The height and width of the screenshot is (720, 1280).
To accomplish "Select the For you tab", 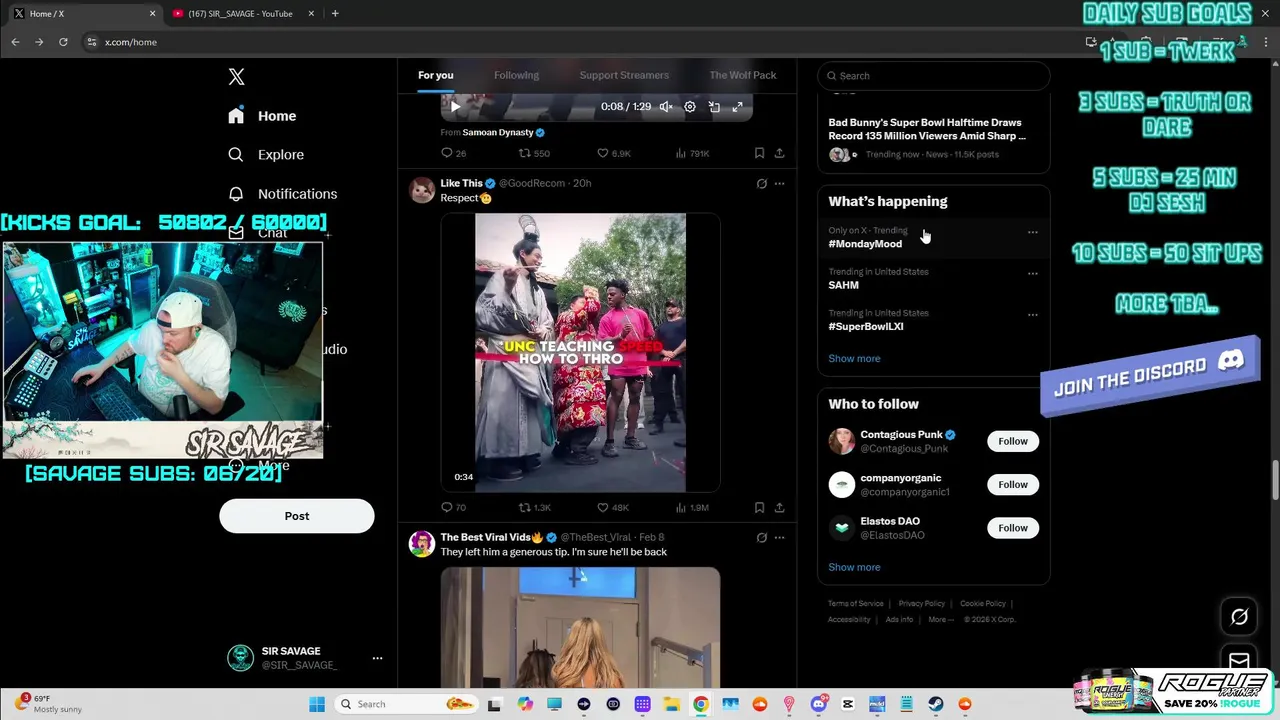I will pos(435,75).
